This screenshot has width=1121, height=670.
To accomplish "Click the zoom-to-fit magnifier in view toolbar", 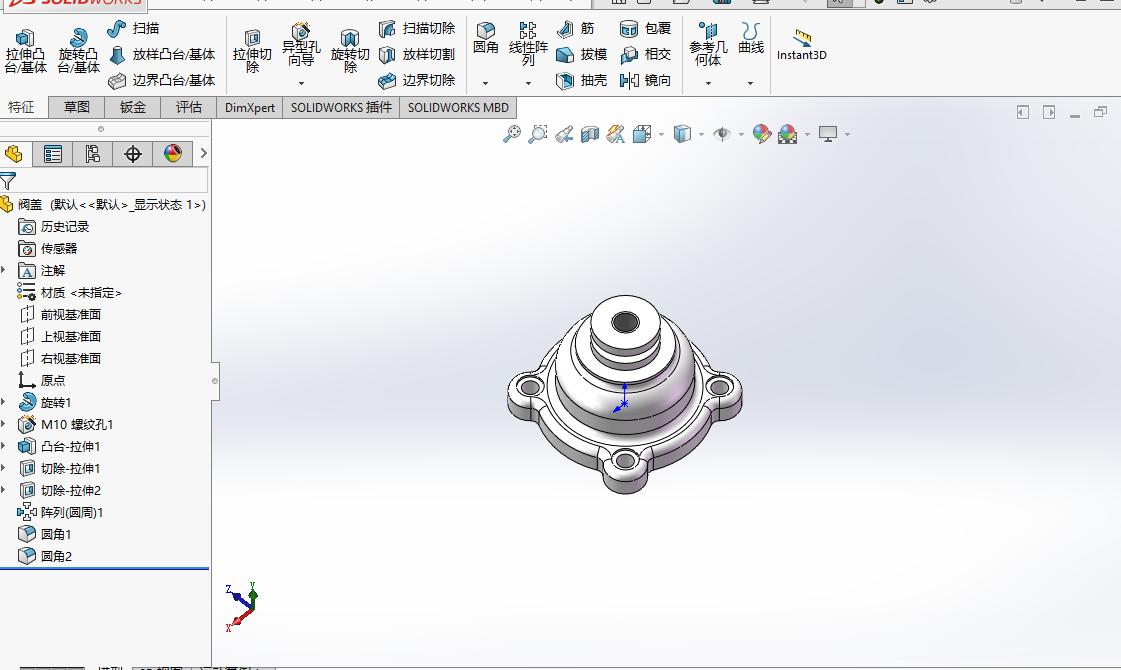I will (x=511, y=134).
